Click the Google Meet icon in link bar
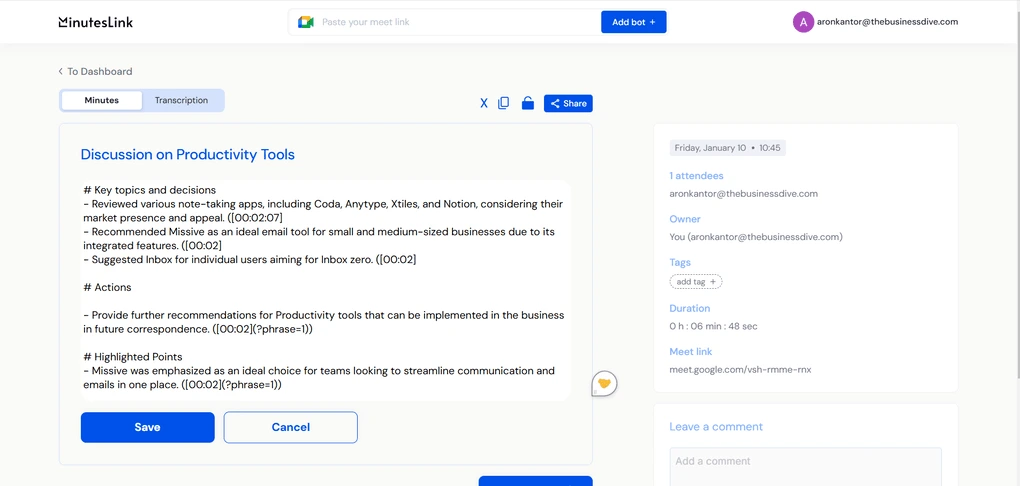The height and width of the screenshot is (486, 1020). 306,22
